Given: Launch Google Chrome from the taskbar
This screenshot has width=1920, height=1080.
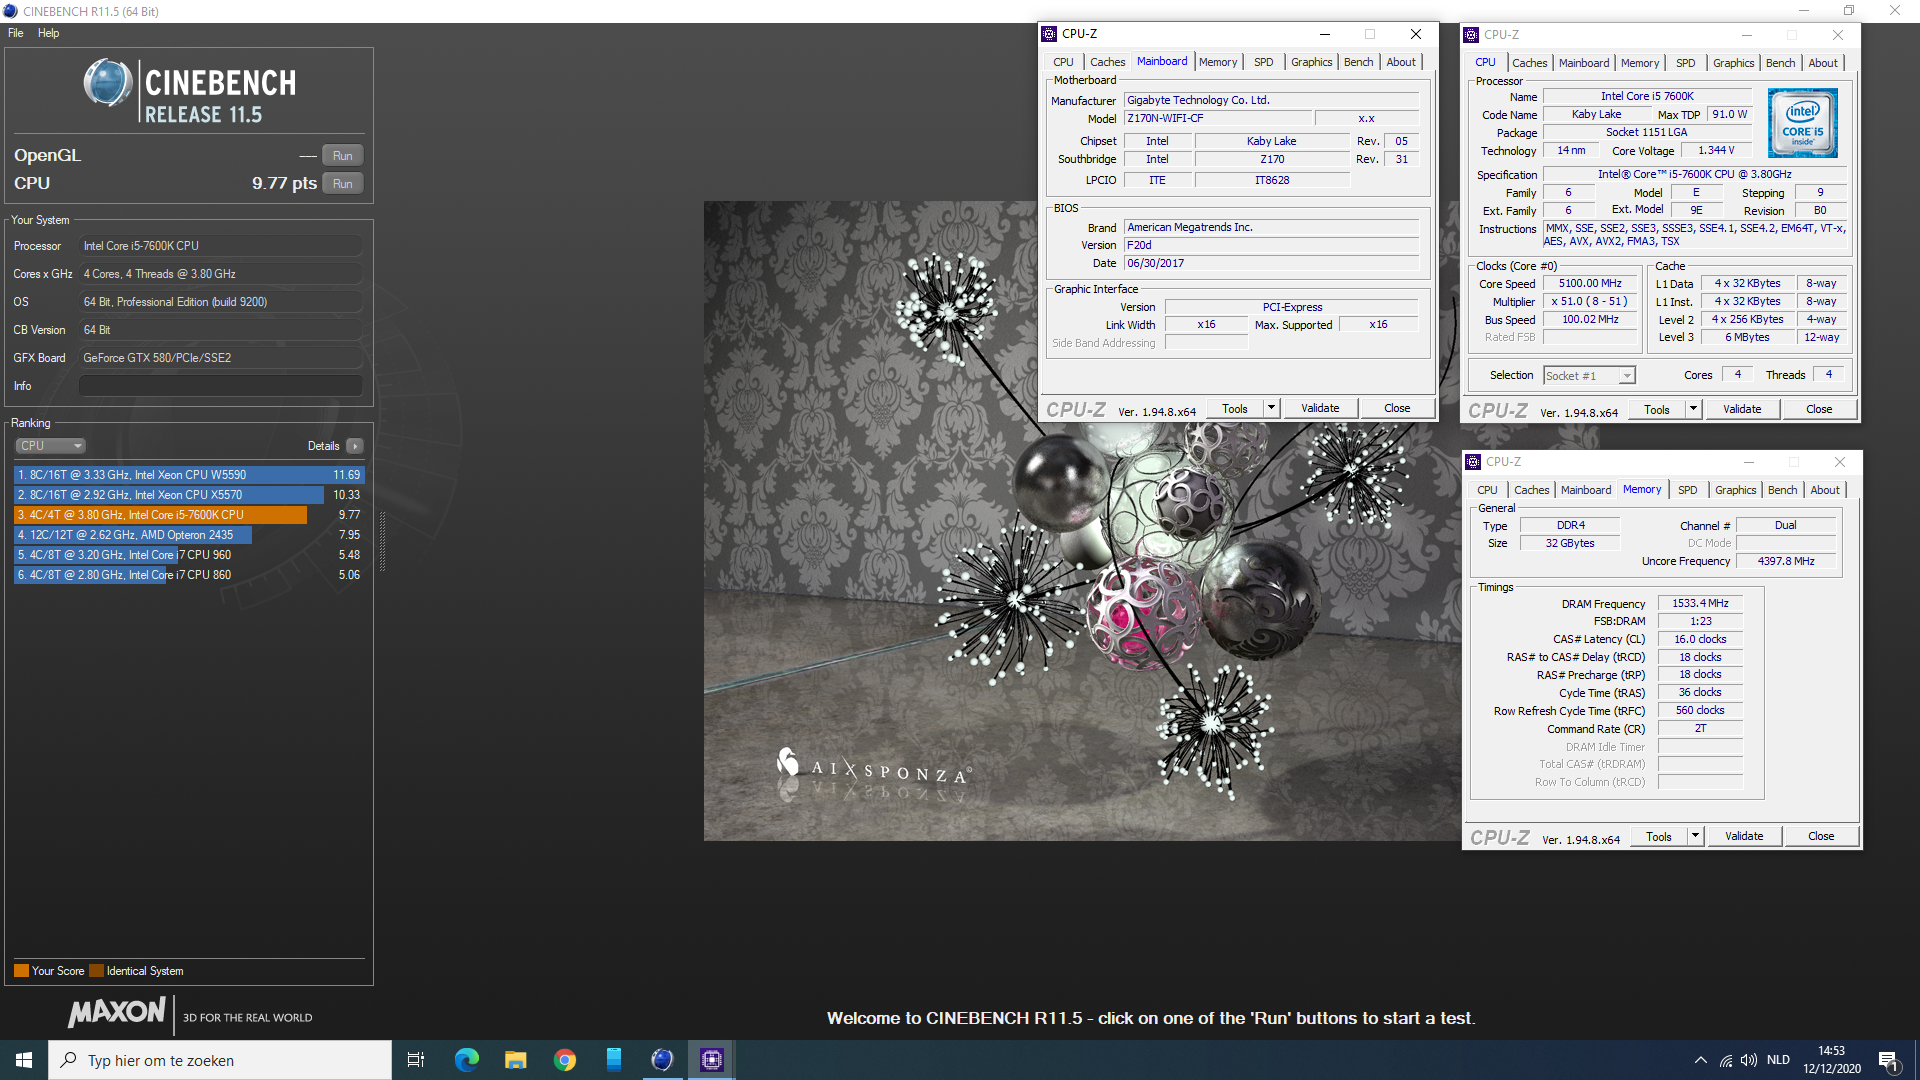Looking at the screenshot, I should point(565,1060).
